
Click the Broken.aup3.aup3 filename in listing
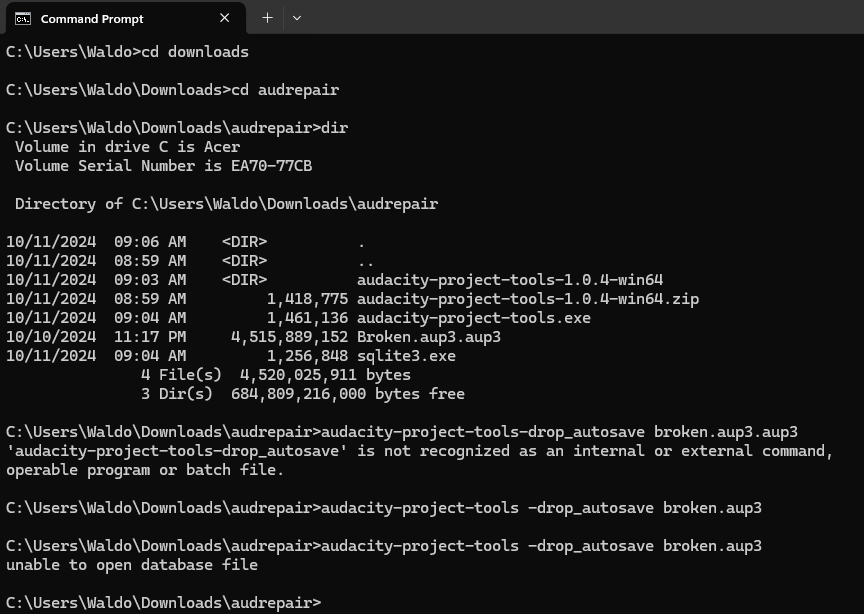click(428, 337)
